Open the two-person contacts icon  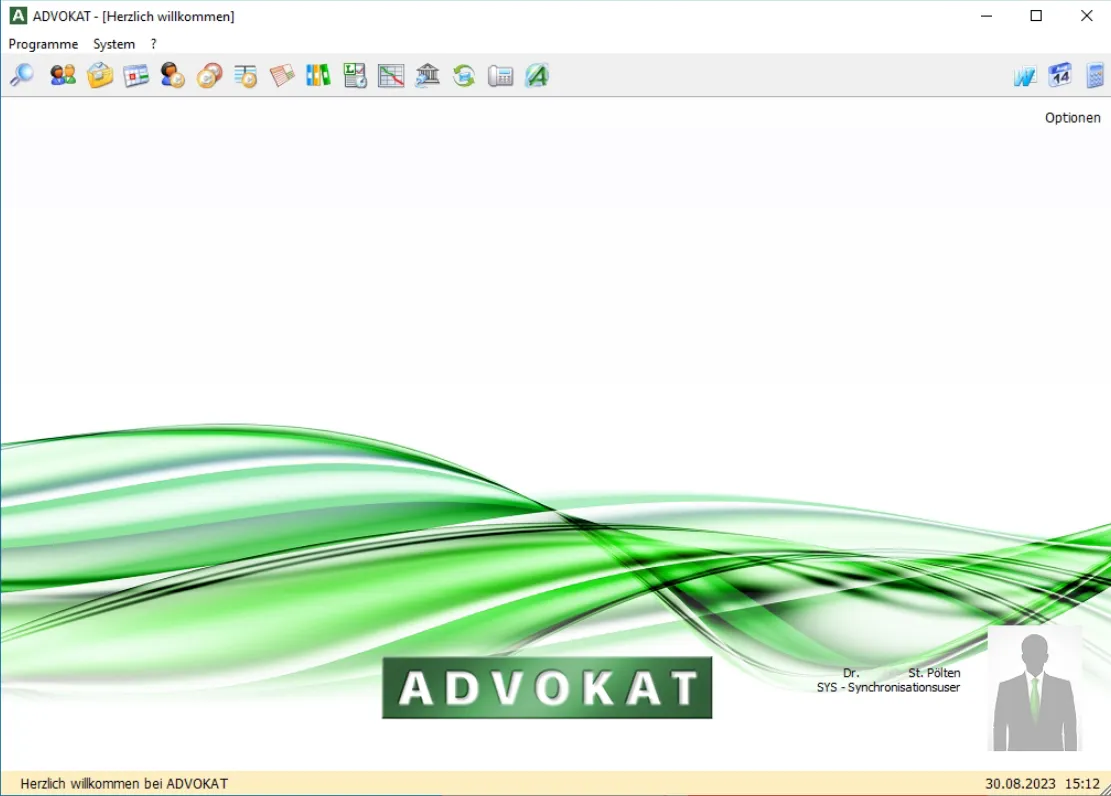pos(63,75)
